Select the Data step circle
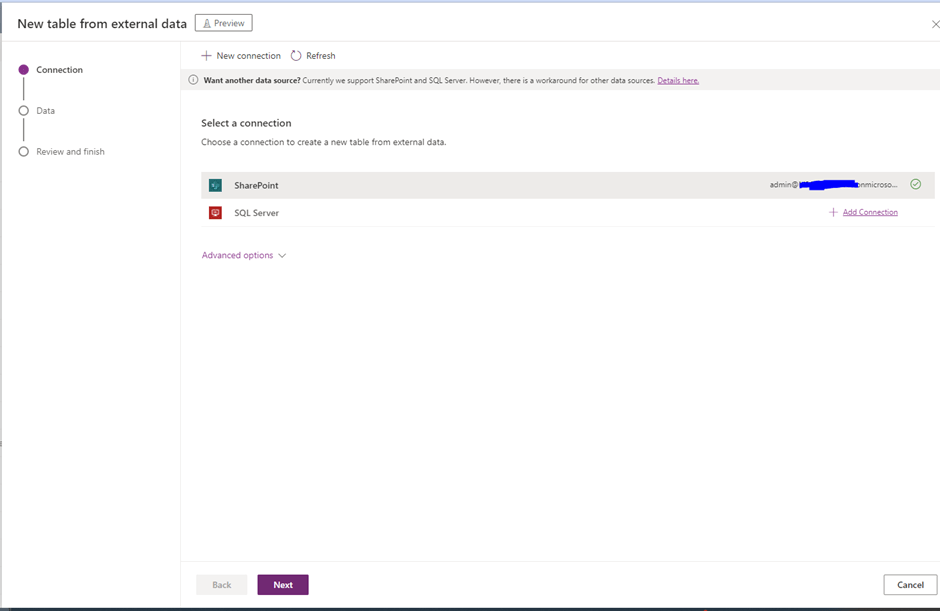 pos(23,111)
